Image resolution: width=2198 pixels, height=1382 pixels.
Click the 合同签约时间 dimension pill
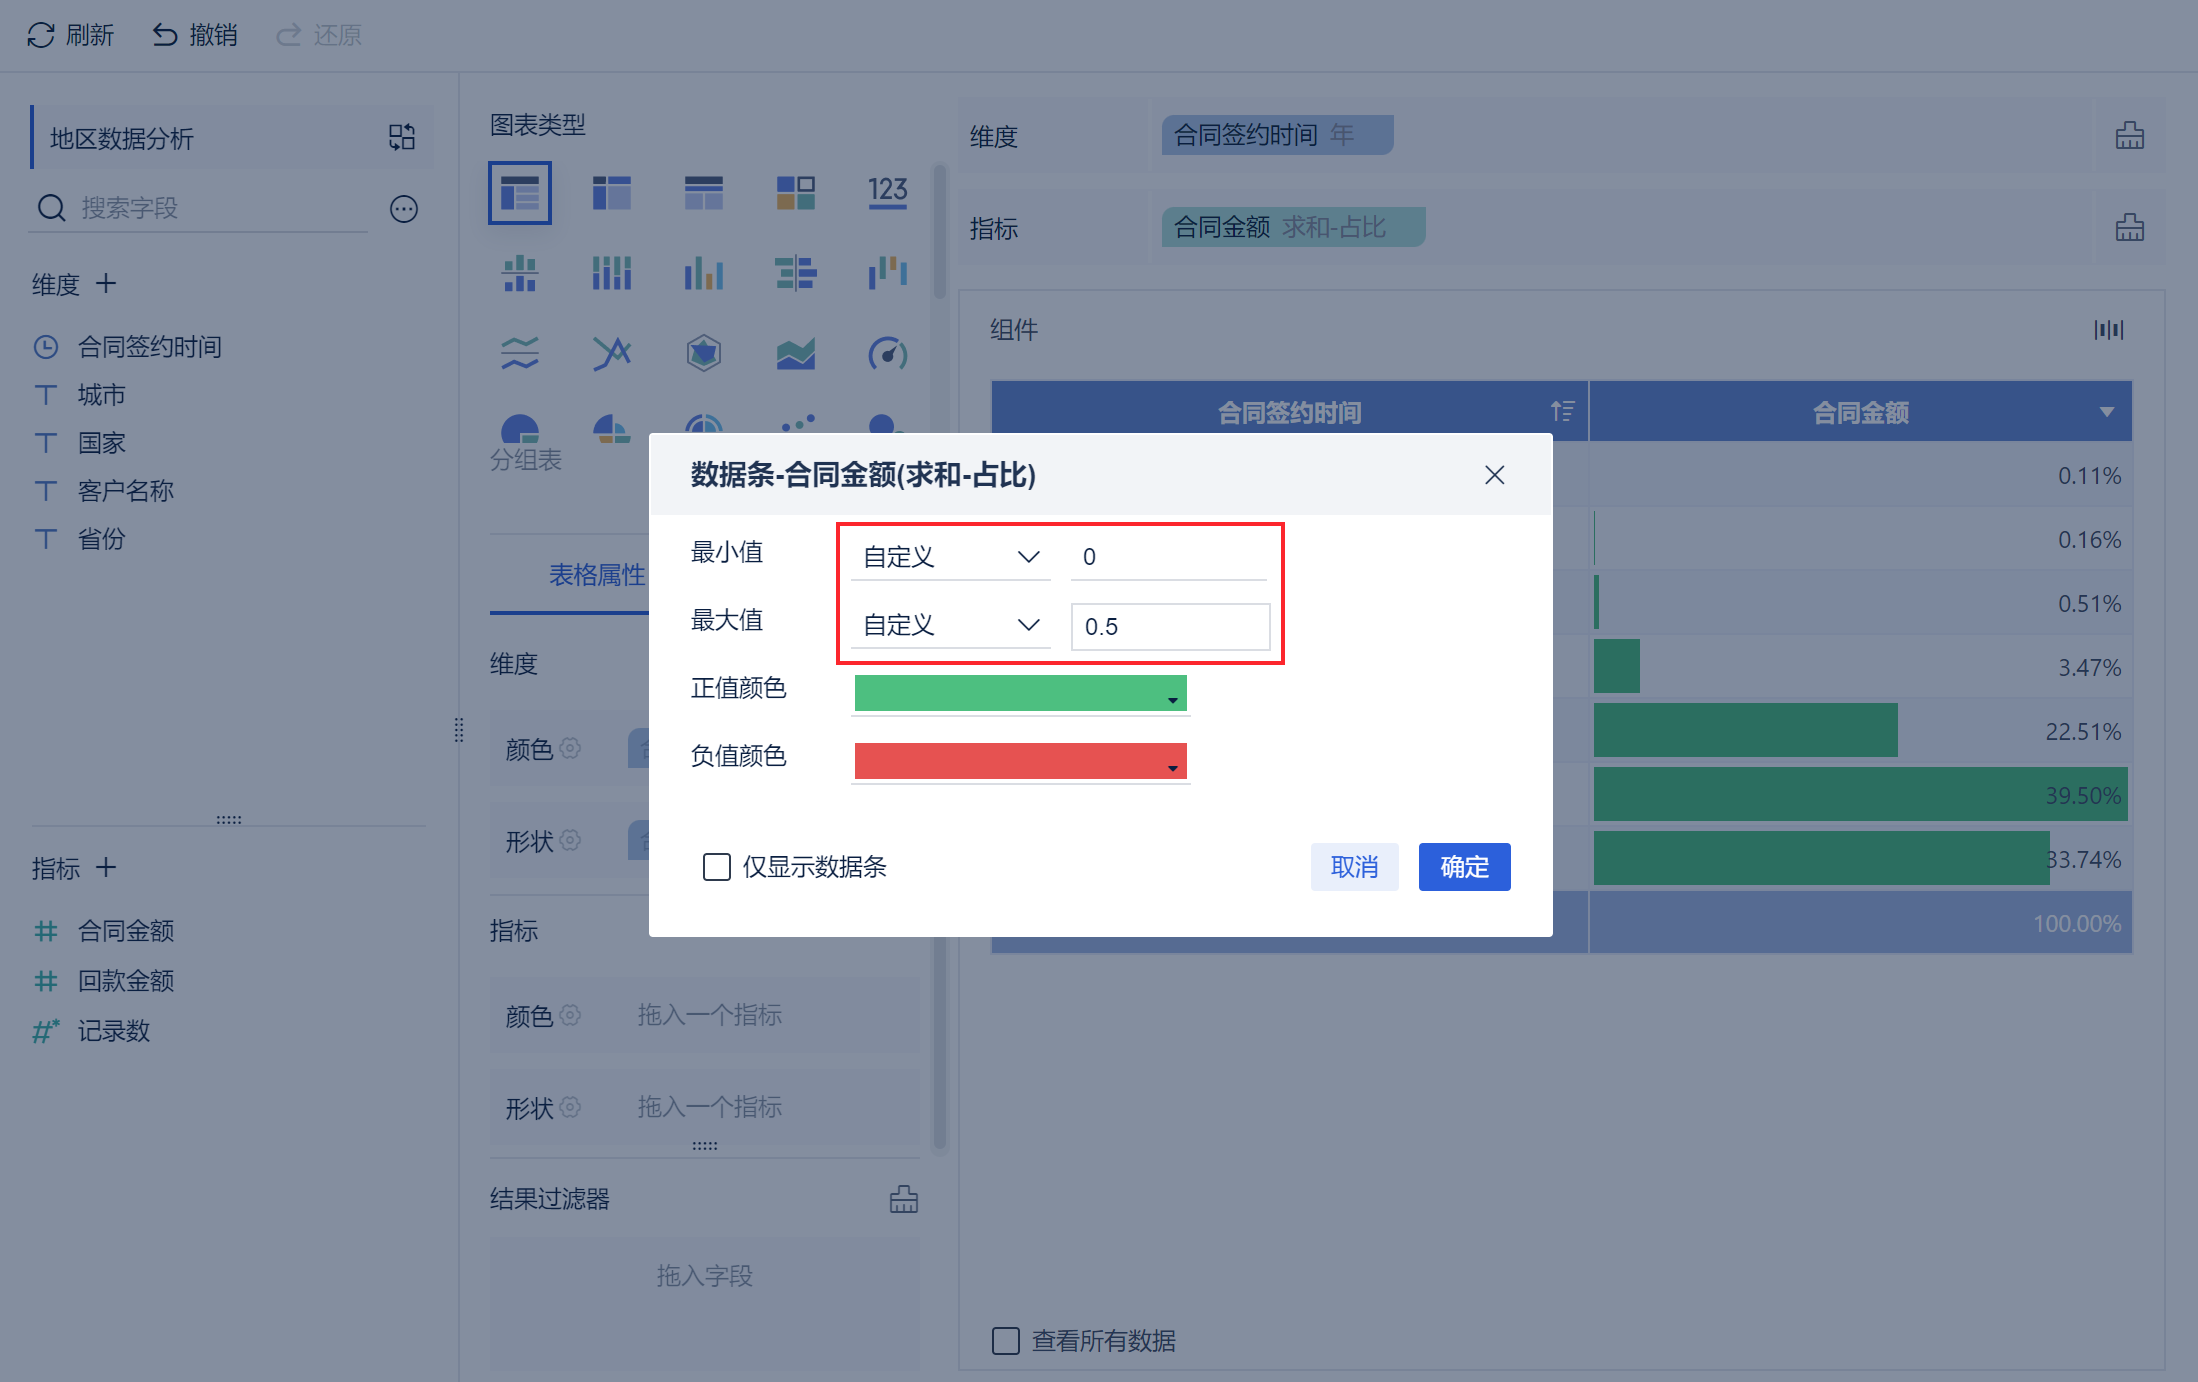(1277, 135)
